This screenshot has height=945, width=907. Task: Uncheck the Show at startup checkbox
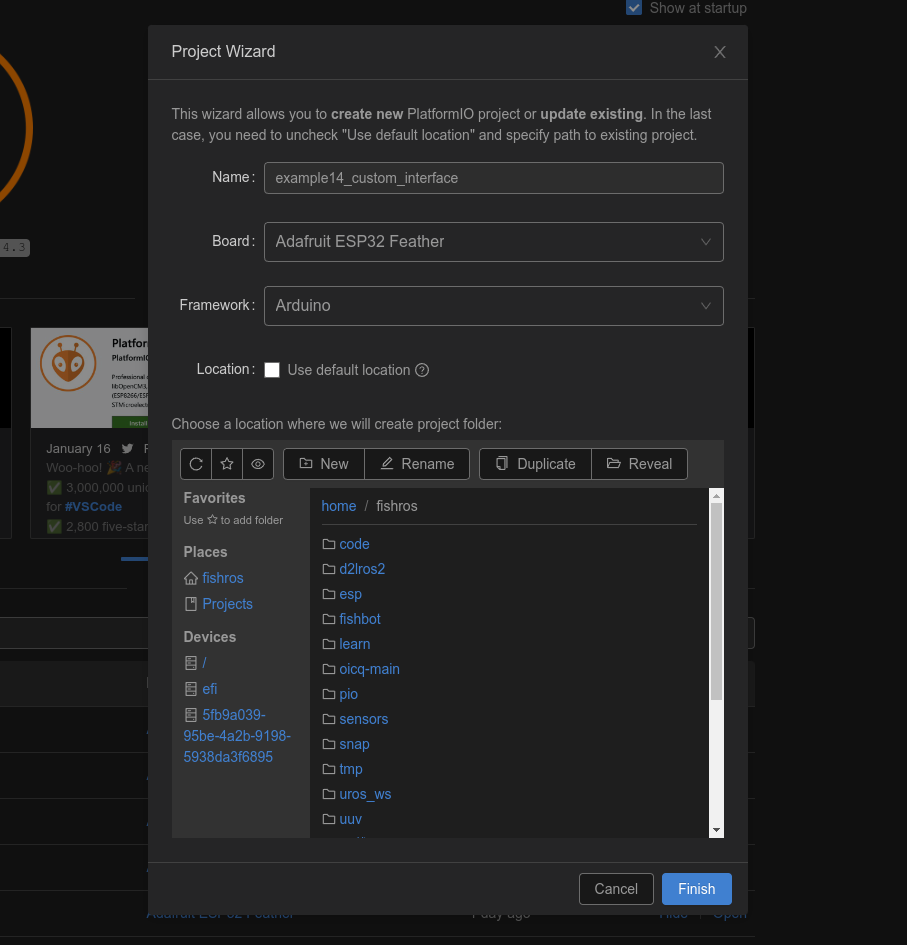pos(634,8)
